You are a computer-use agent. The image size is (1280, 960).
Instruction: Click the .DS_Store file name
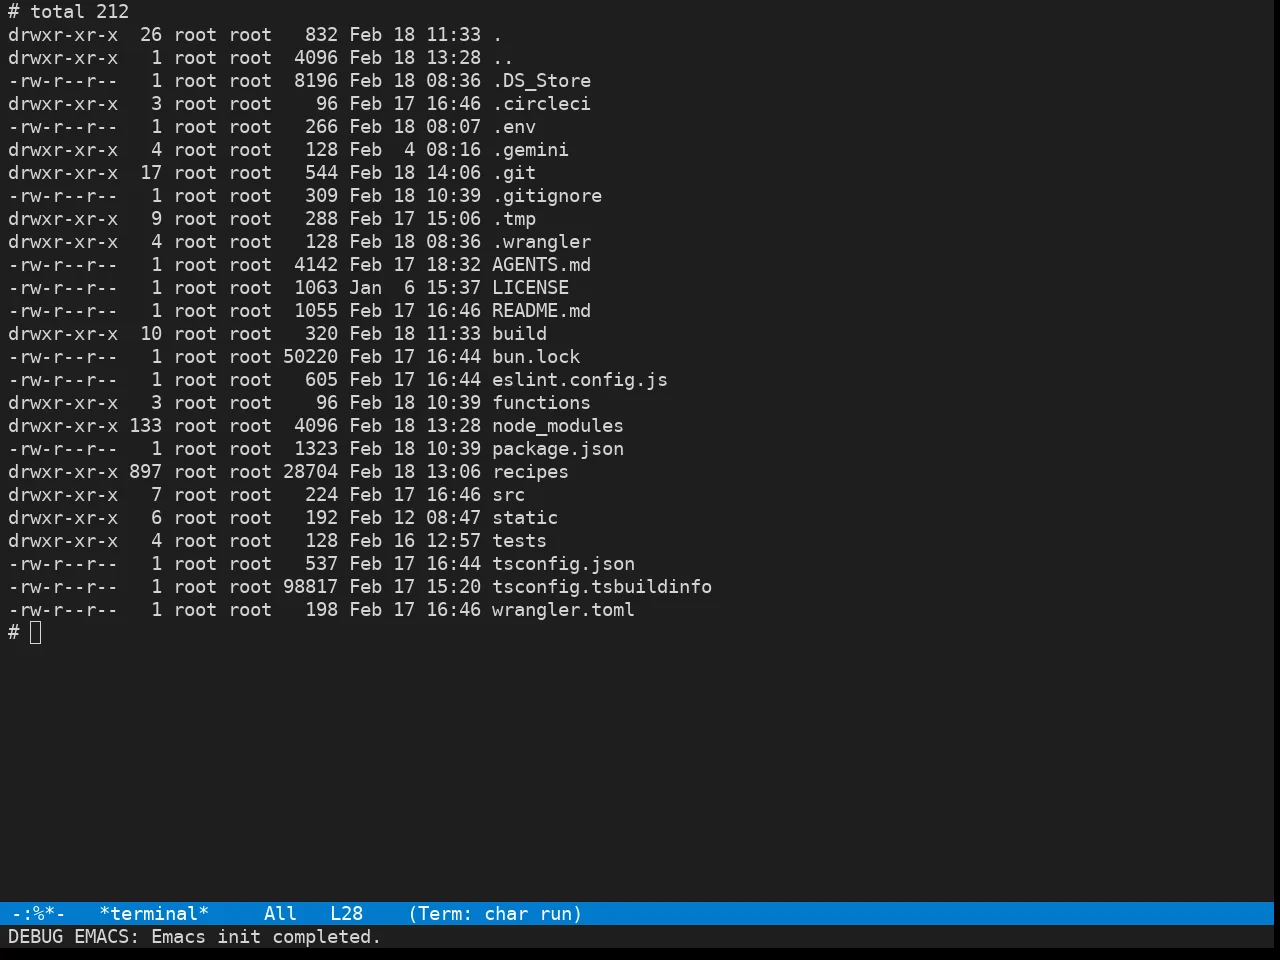[541, 81]
